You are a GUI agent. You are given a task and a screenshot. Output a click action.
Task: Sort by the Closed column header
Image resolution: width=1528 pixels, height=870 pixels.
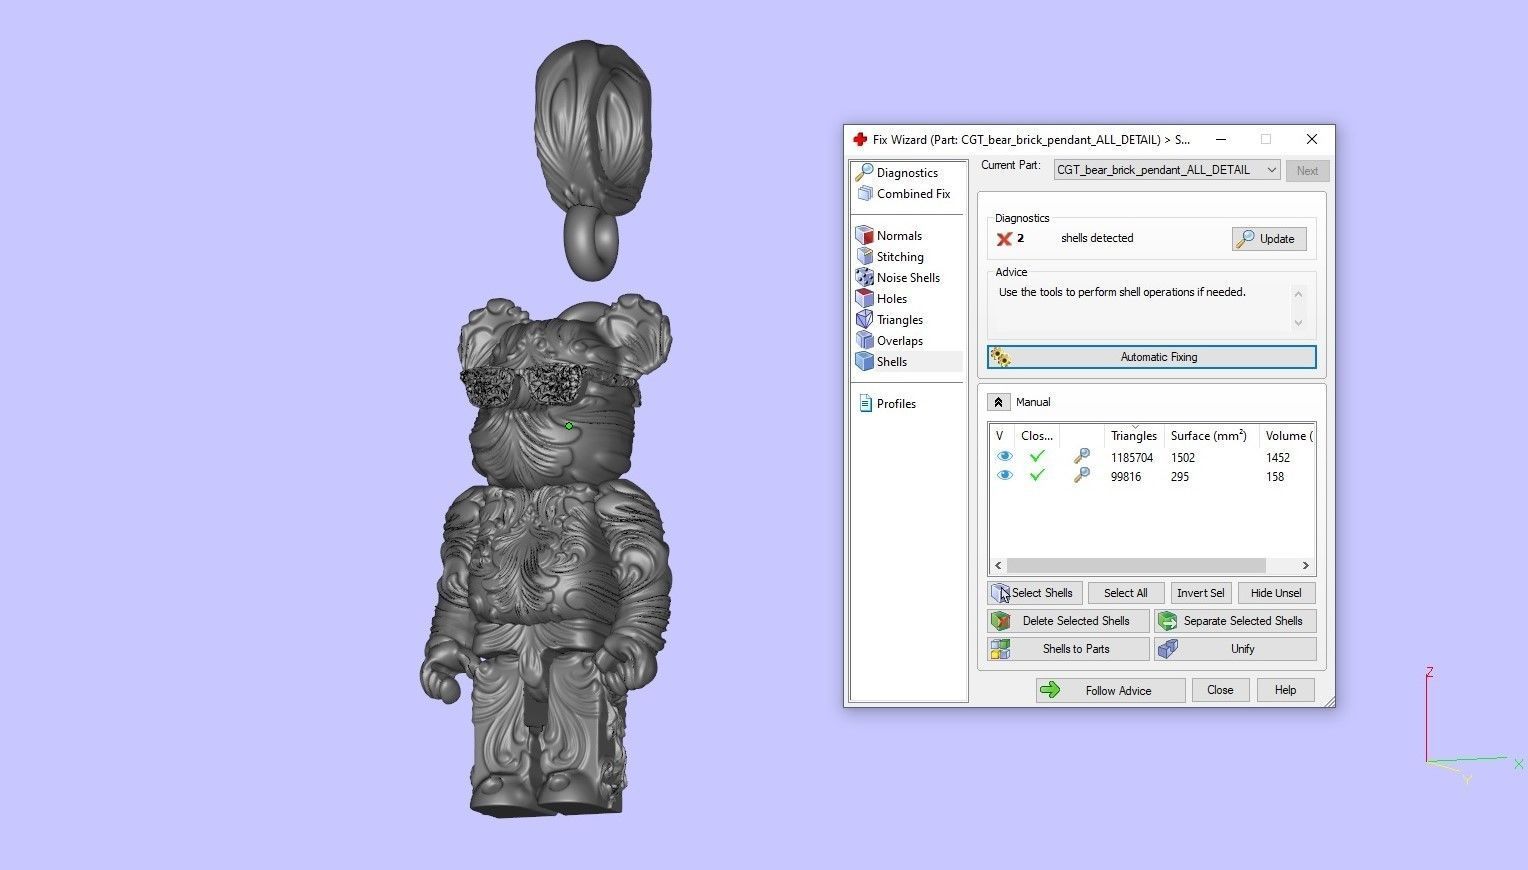point(1036,436)
